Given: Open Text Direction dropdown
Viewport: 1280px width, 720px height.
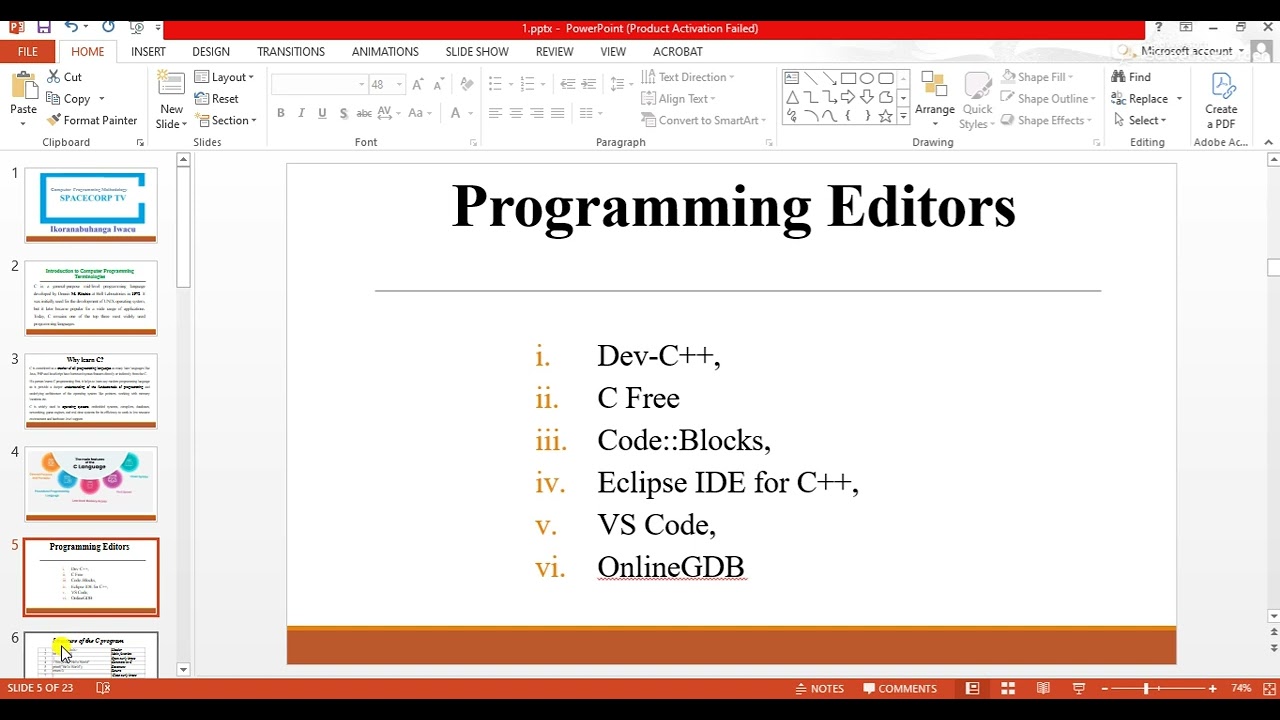Looking at the screenshot, I should [x=688, y=77].
